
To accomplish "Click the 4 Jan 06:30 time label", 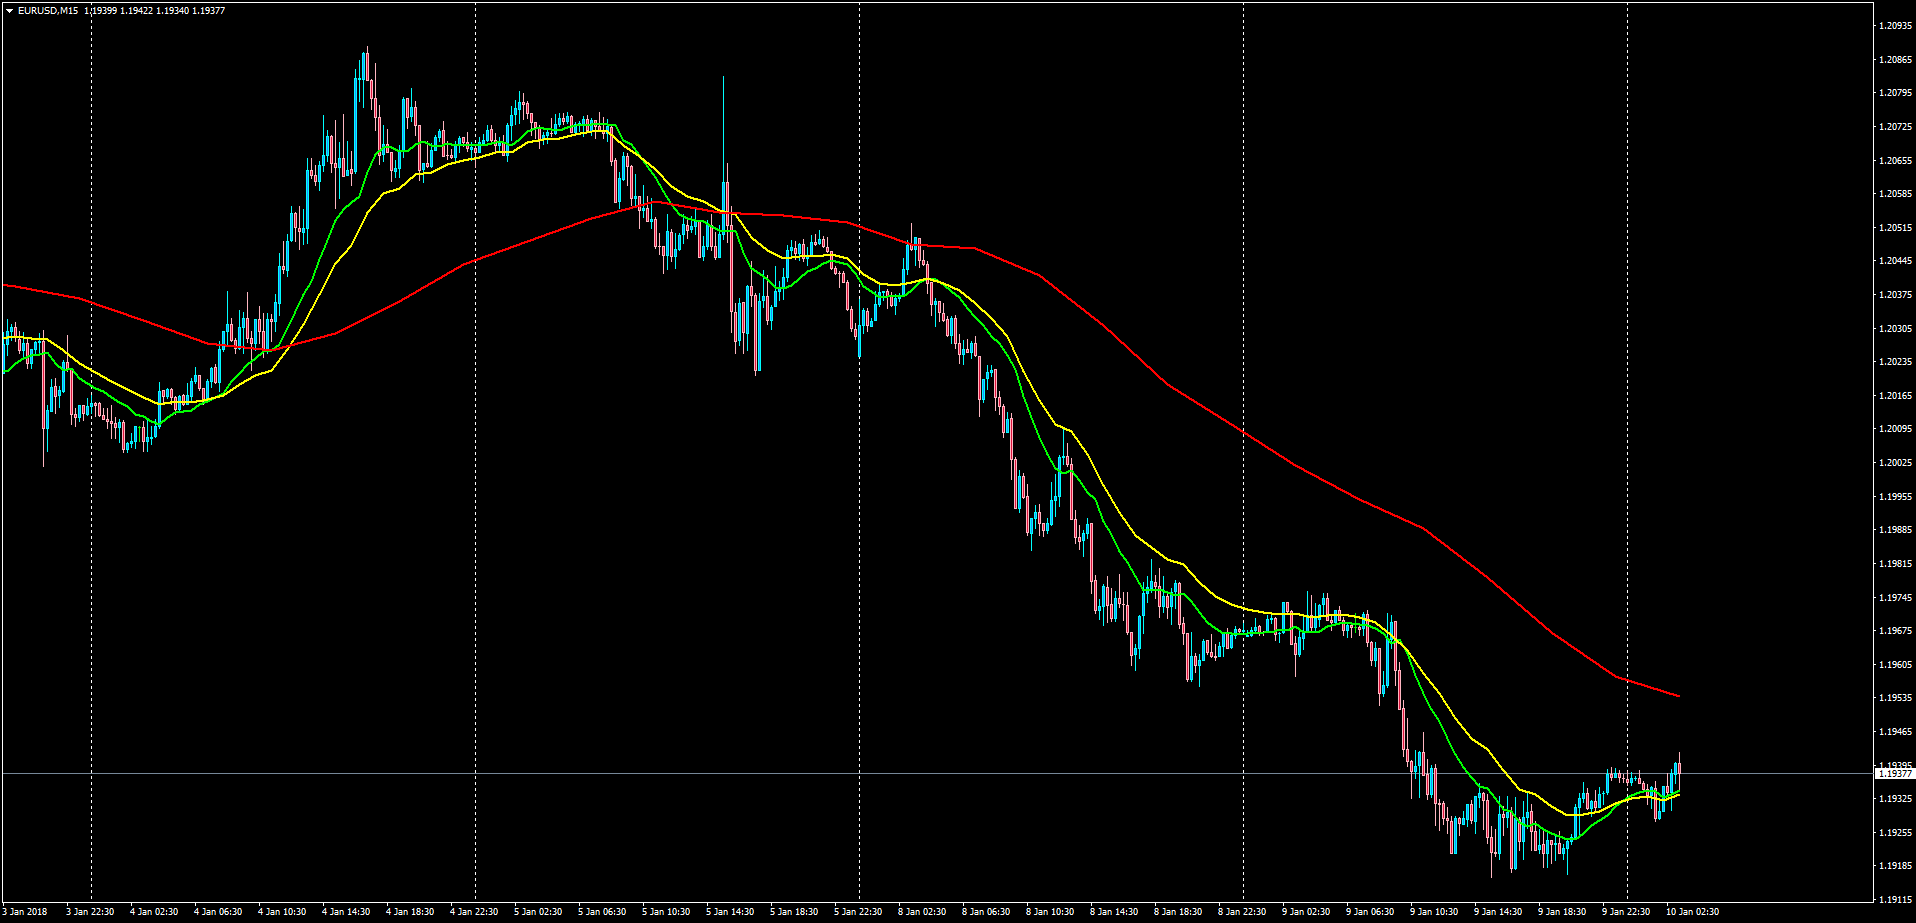I will point(218,912).
